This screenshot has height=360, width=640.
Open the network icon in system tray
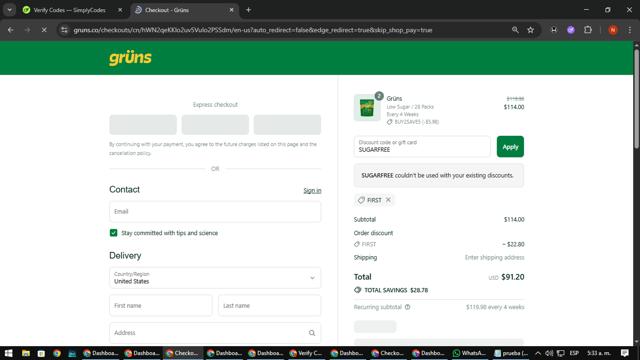[x=561, y=353]
